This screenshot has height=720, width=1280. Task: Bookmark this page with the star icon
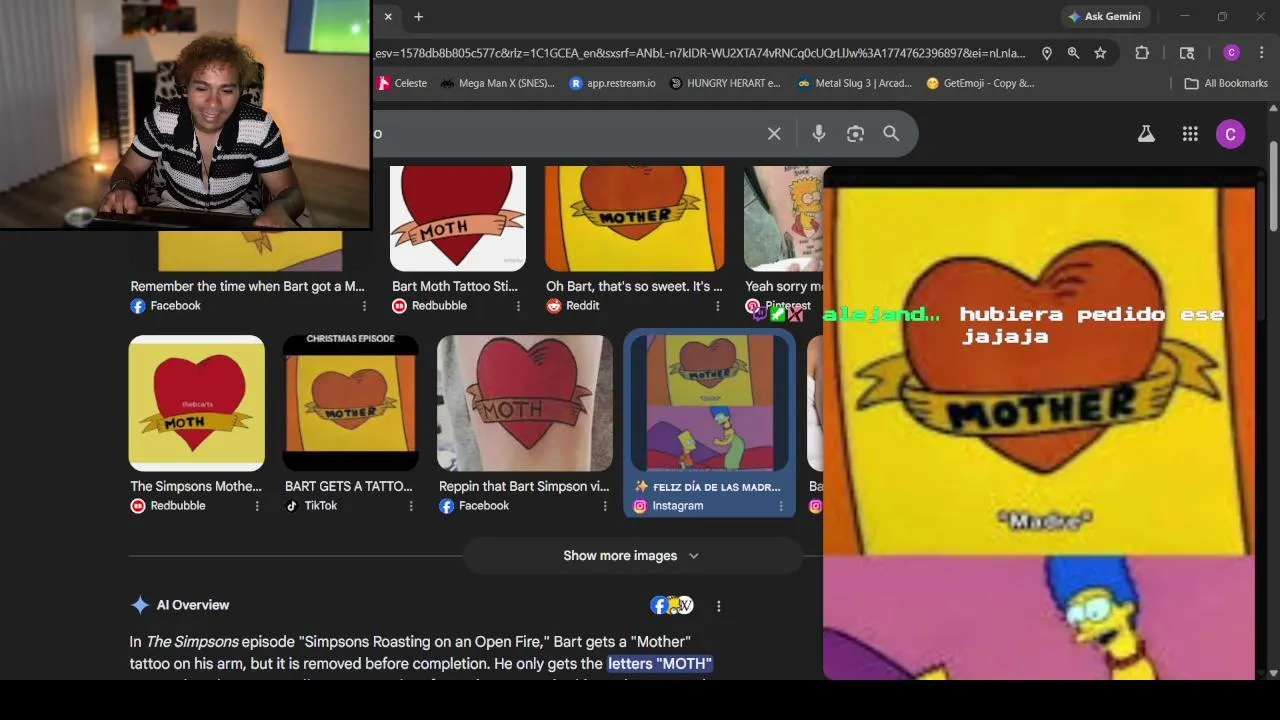tap(1100, 53)
